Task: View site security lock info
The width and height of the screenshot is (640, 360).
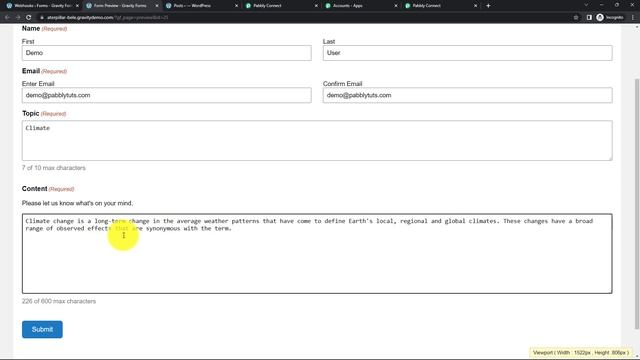Action: tap(42, 18)
